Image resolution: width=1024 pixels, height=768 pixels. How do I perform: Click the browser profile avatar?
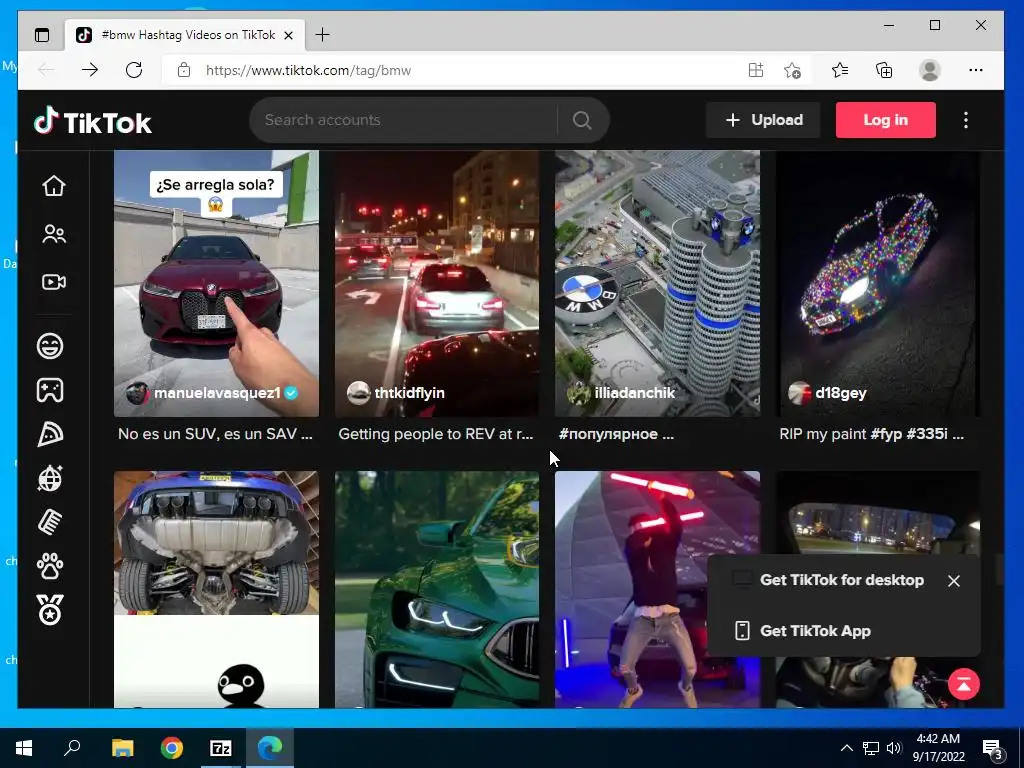(929, 70)
